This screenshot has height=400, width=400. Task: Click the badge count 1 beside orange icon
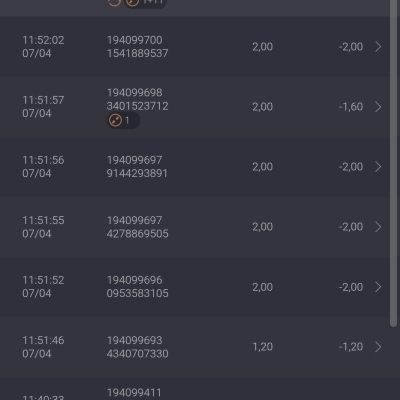[127, 120]
